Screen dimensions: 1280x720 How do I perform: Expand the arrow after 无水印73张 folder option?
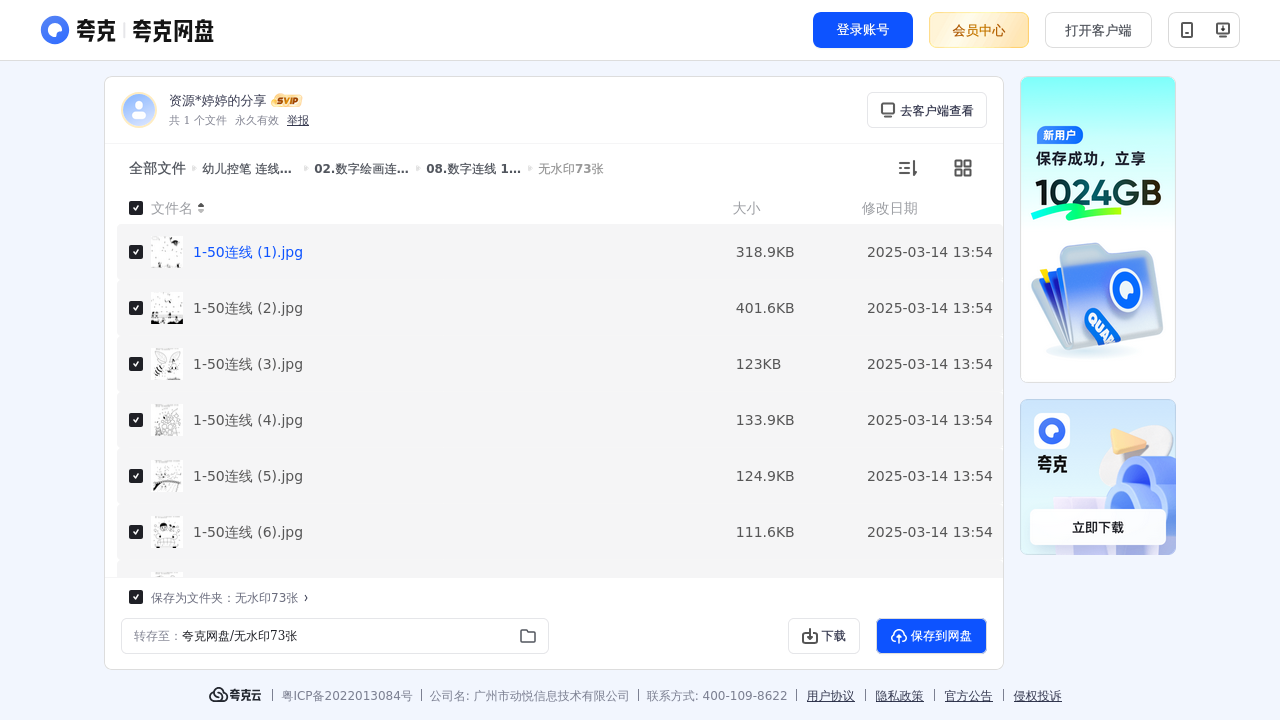click(306, 598)
